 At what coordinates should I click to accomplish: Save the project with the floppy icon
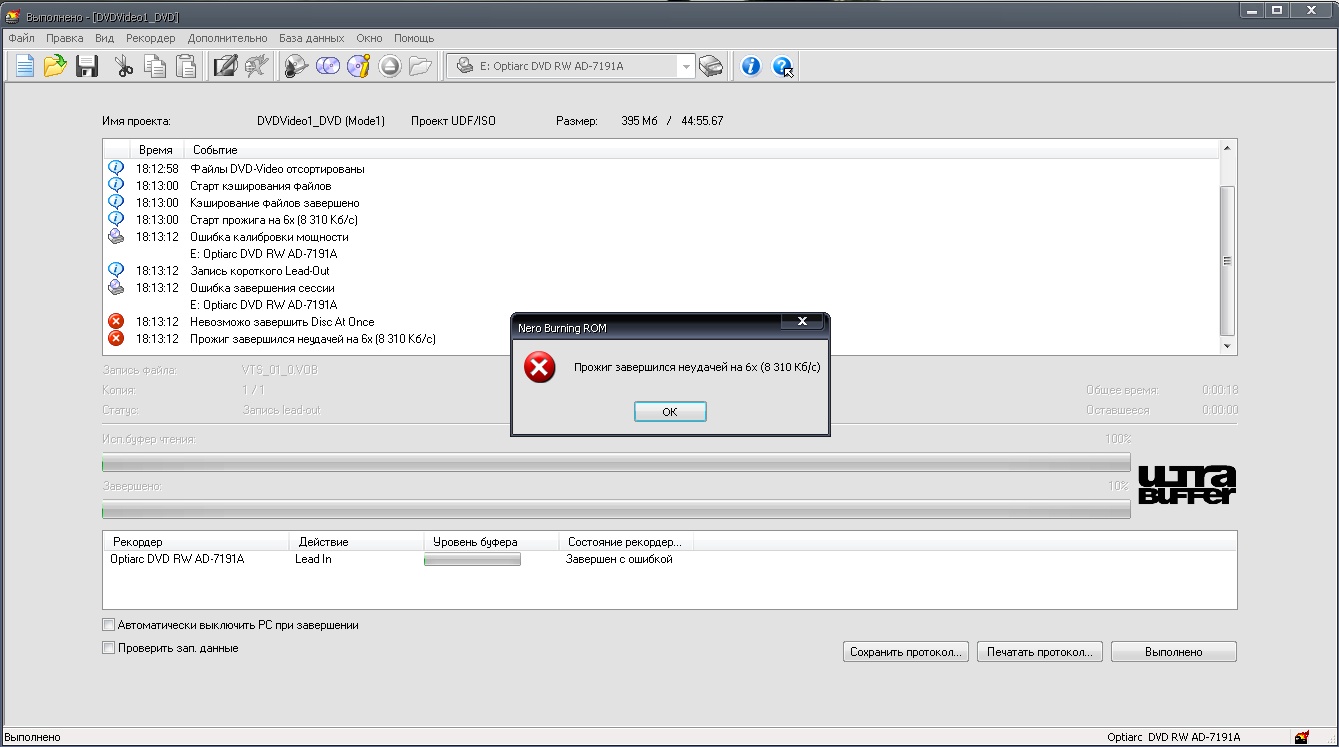click(x=87, y=66)
